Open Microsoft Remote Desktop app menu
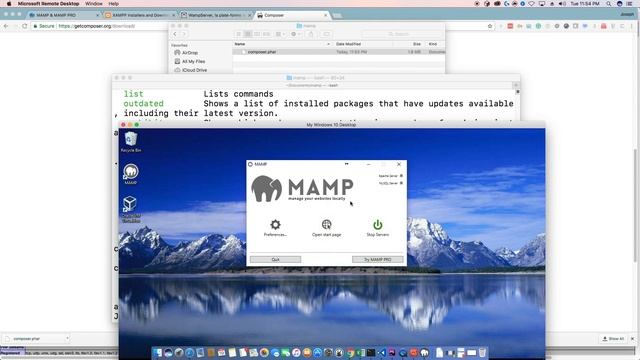The width and height of the screenshot is (640, 360). (48, 4)
